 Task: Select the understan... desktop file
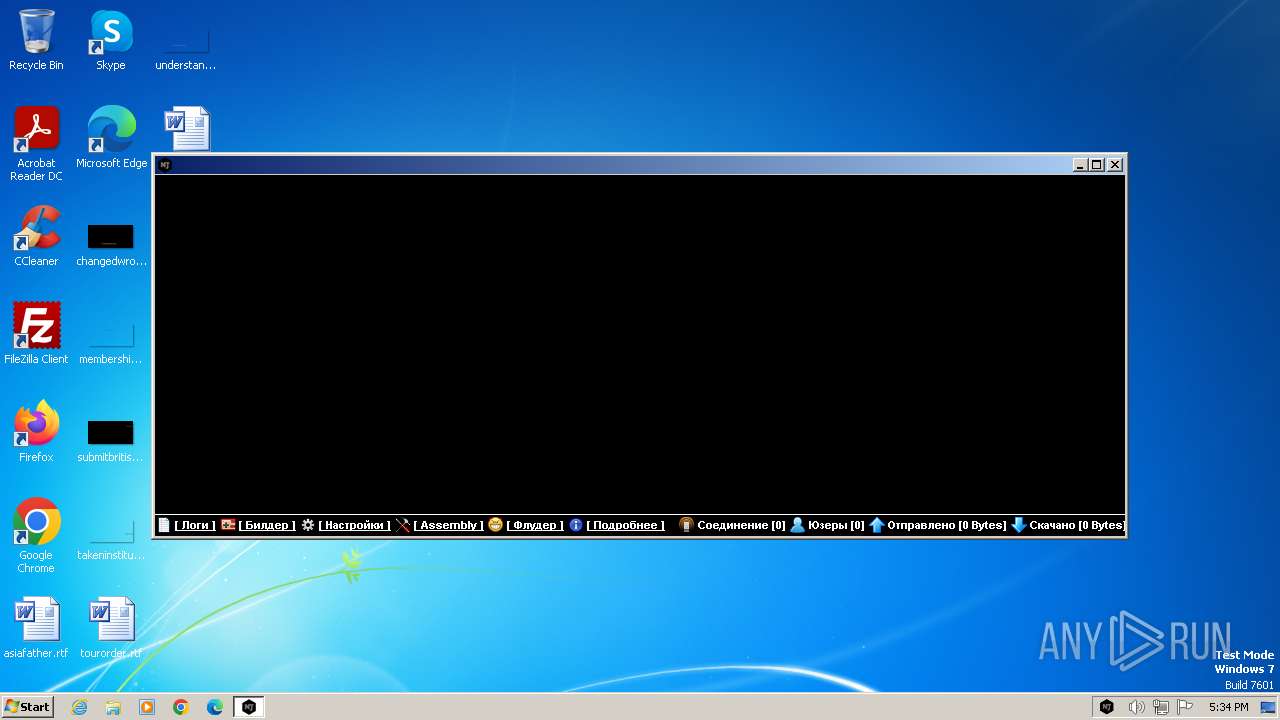click(186, 49)
